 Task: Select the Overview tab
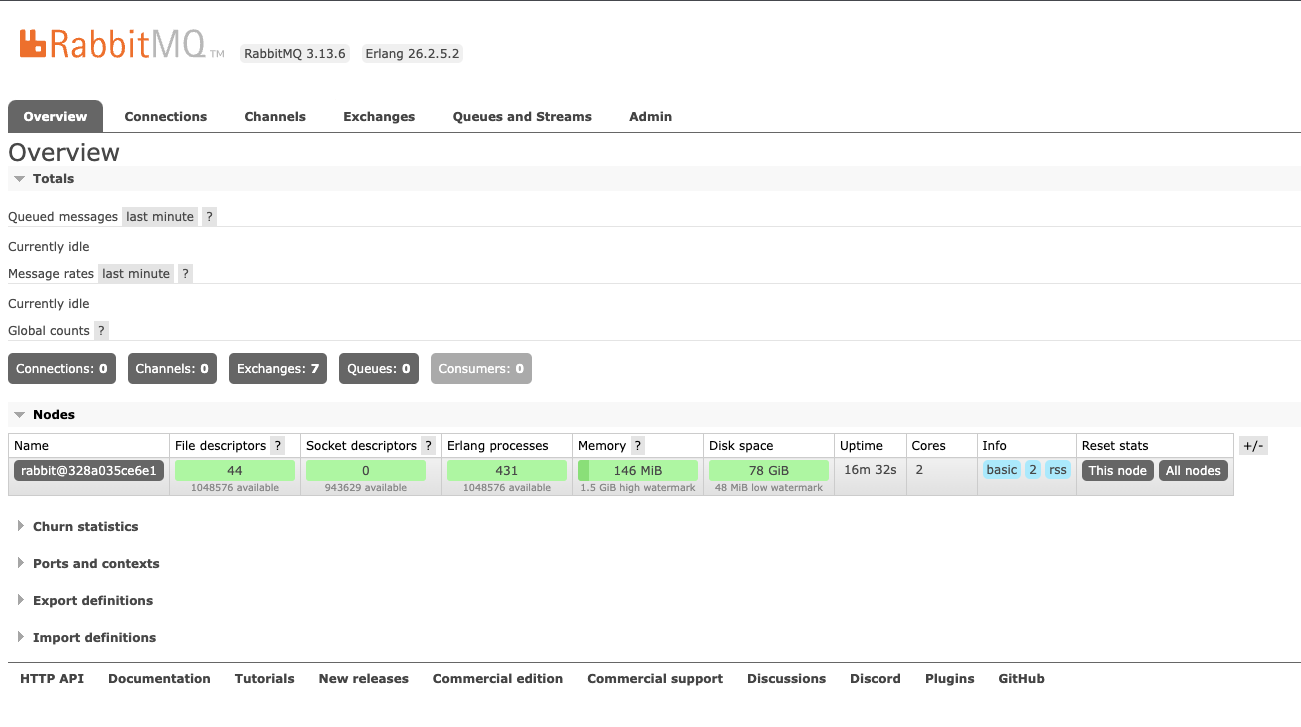[x=55, y=116]
